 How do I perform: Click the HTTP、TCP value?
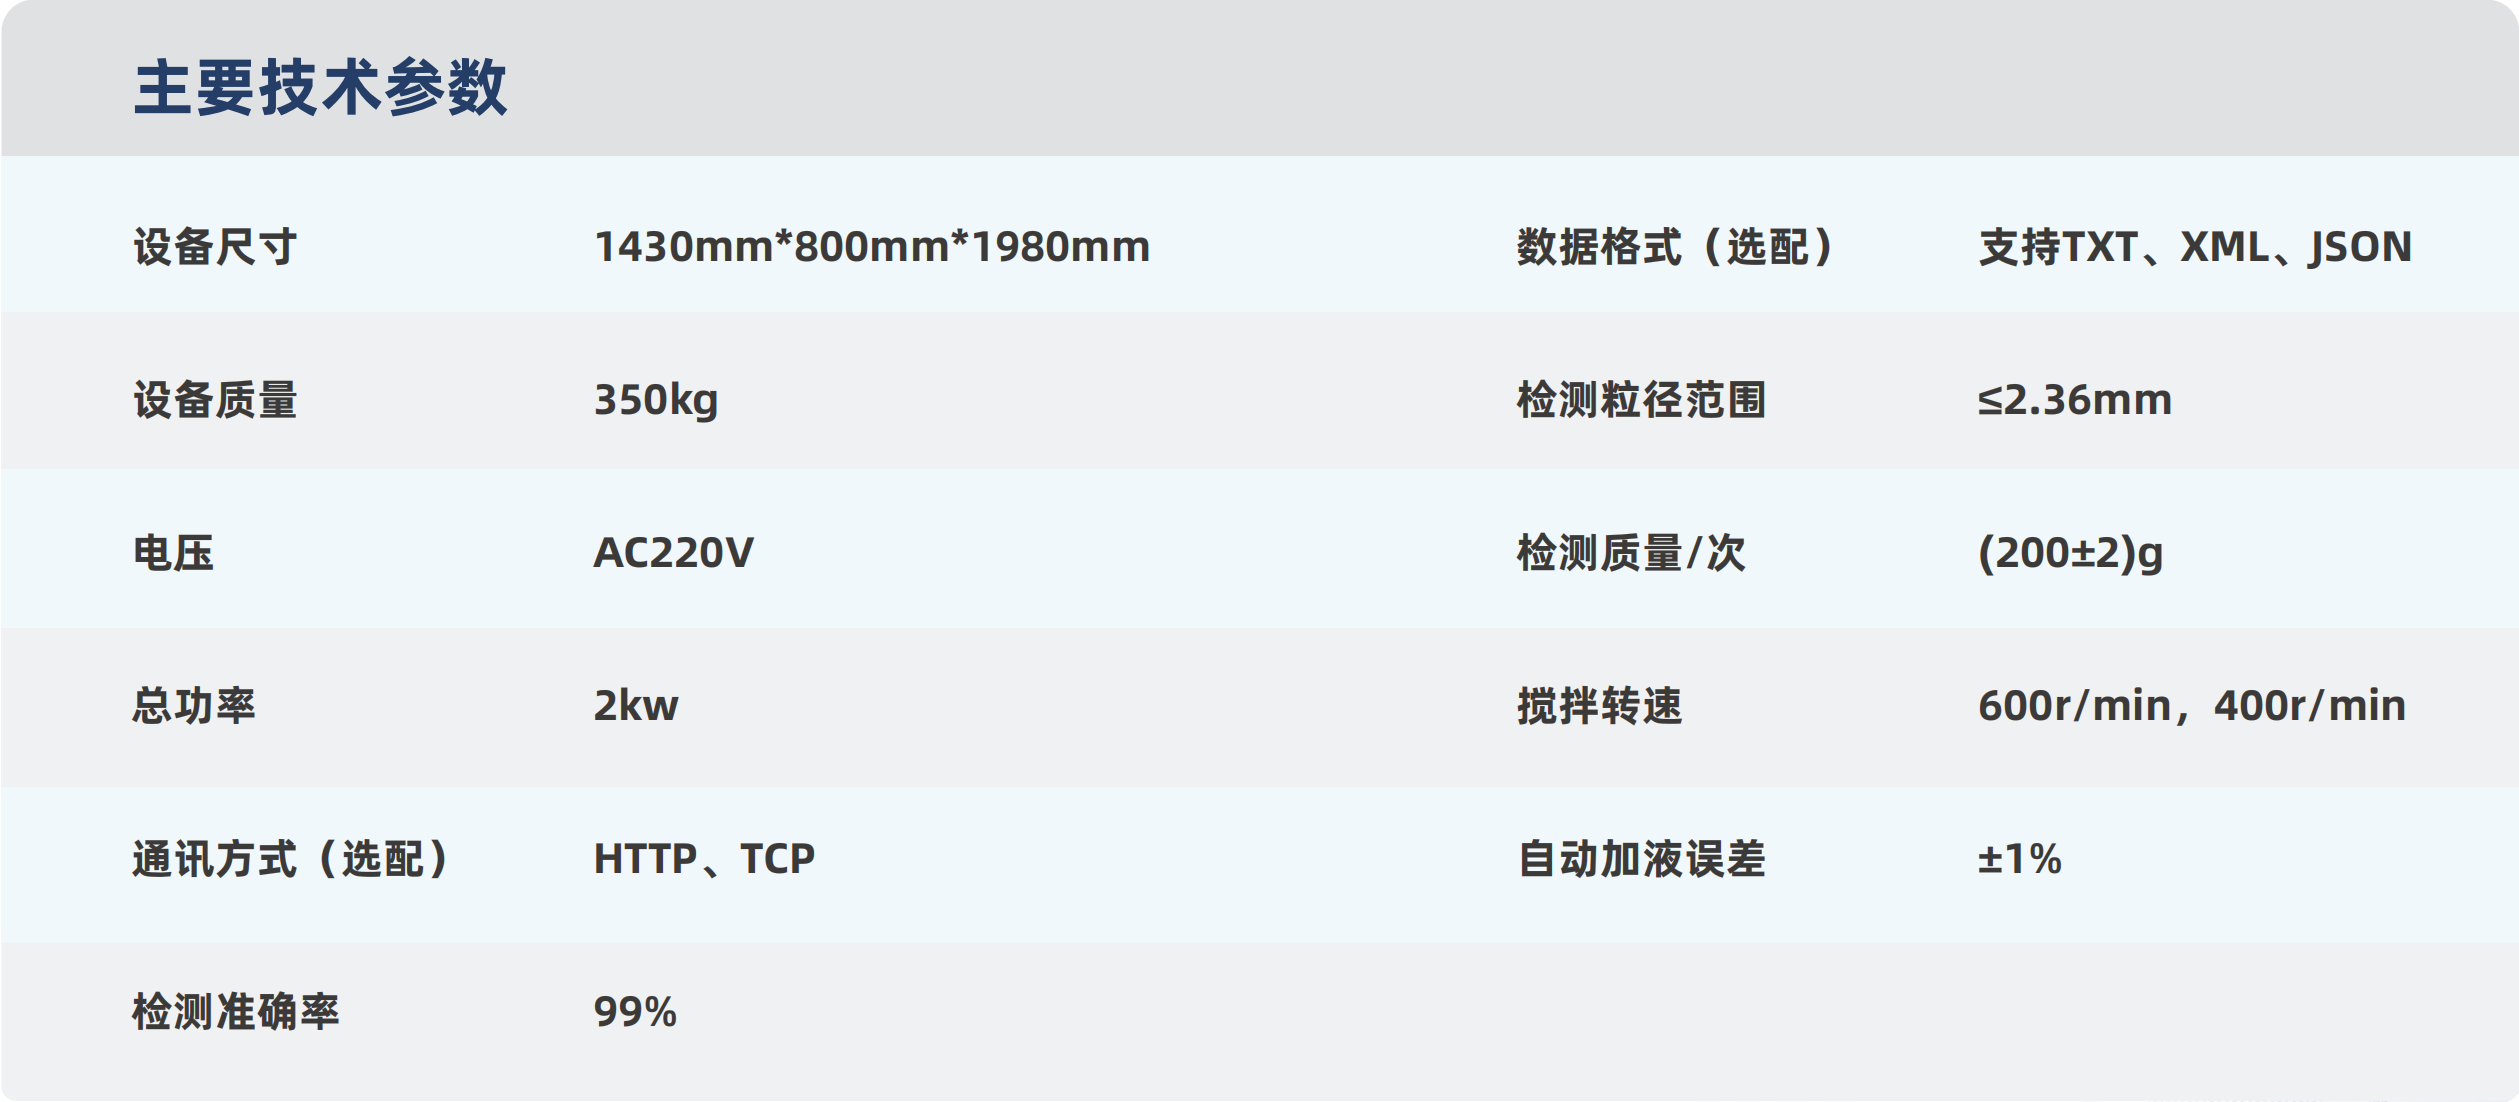[x=704, y=858]
